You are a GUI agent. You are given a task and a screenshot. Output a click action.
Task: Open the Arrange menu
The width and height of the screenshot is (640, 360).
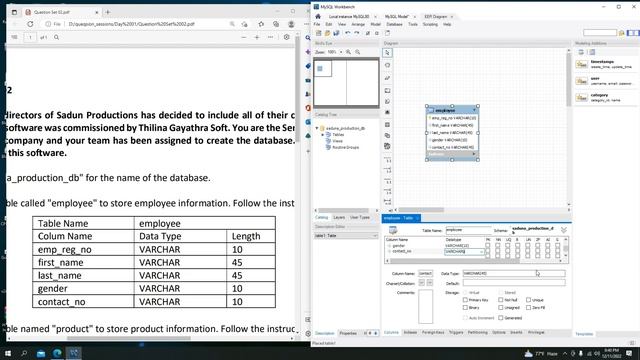click(x=358, y=24)
